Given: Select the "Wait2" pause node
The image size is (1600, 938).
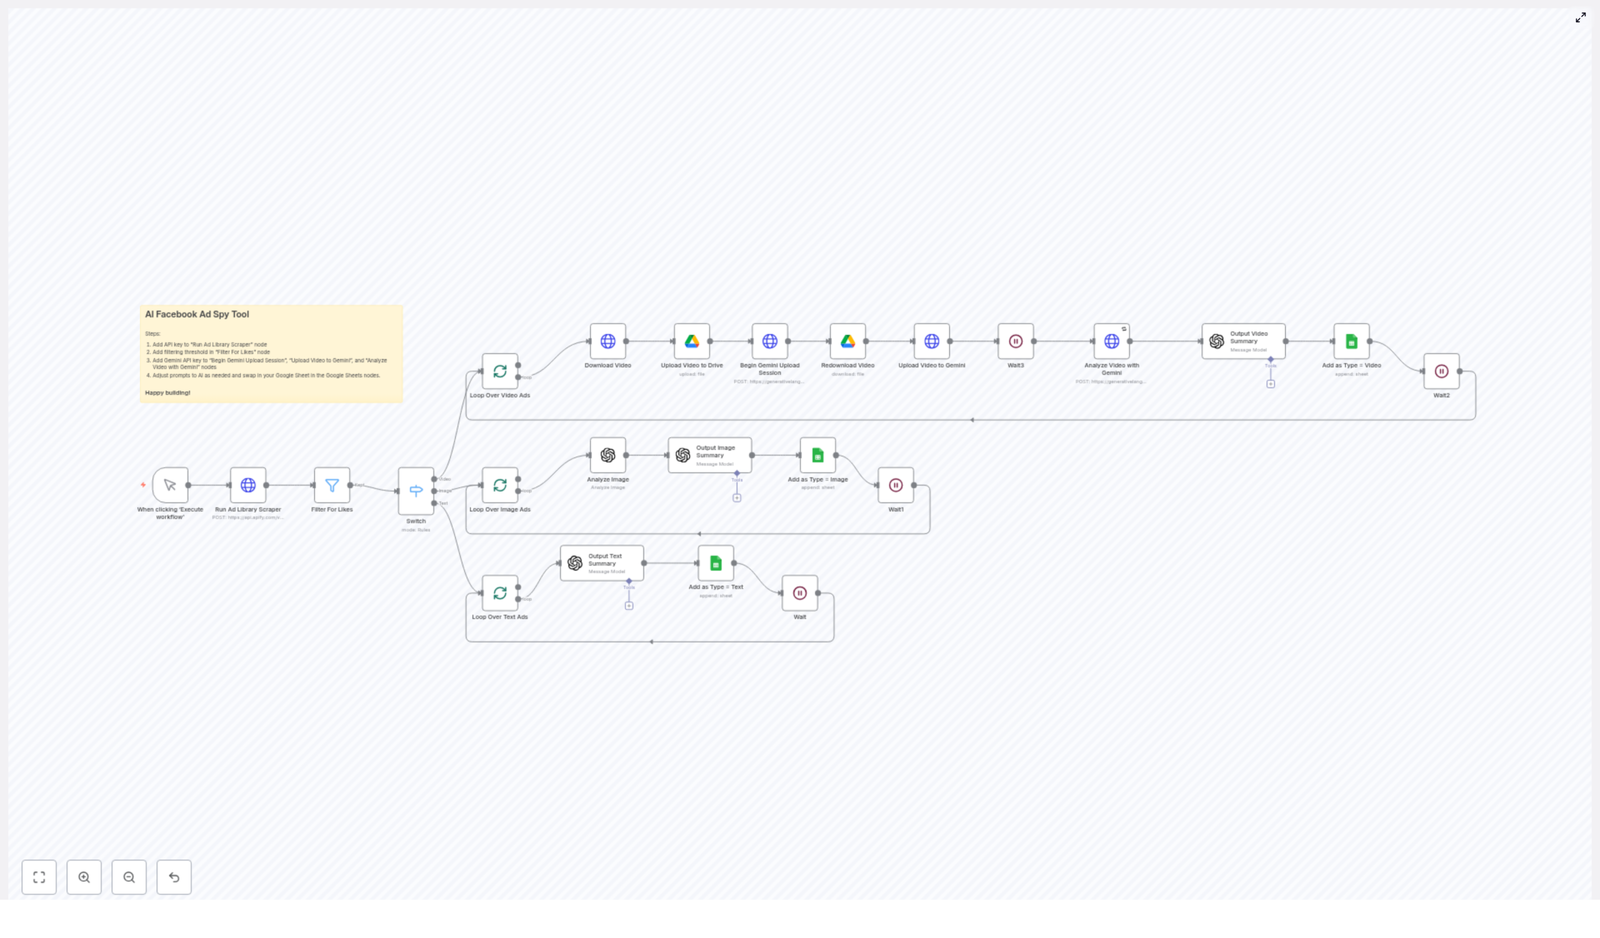Looking at the screenshot, I should 1441,371.
